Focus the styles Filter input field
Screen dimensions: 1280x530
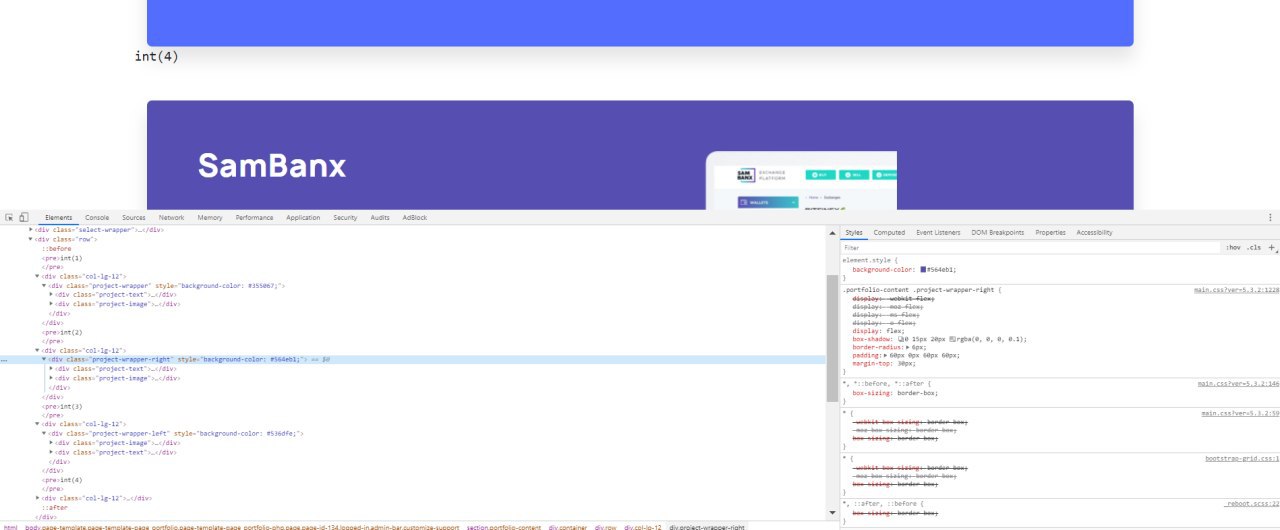1030,247
